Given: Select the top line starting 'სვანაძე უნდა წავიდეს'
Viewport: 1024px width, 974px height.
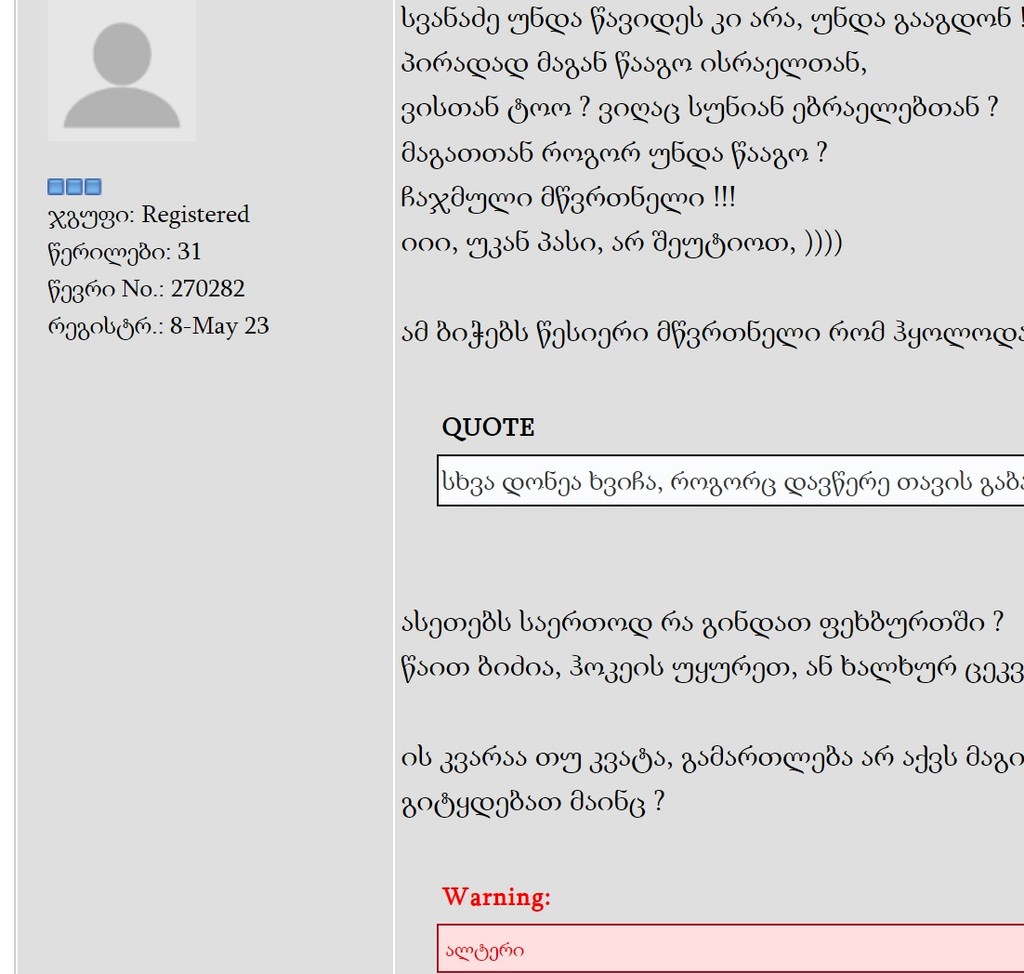Looking at the screenshot, I should (x=712, y=20).
